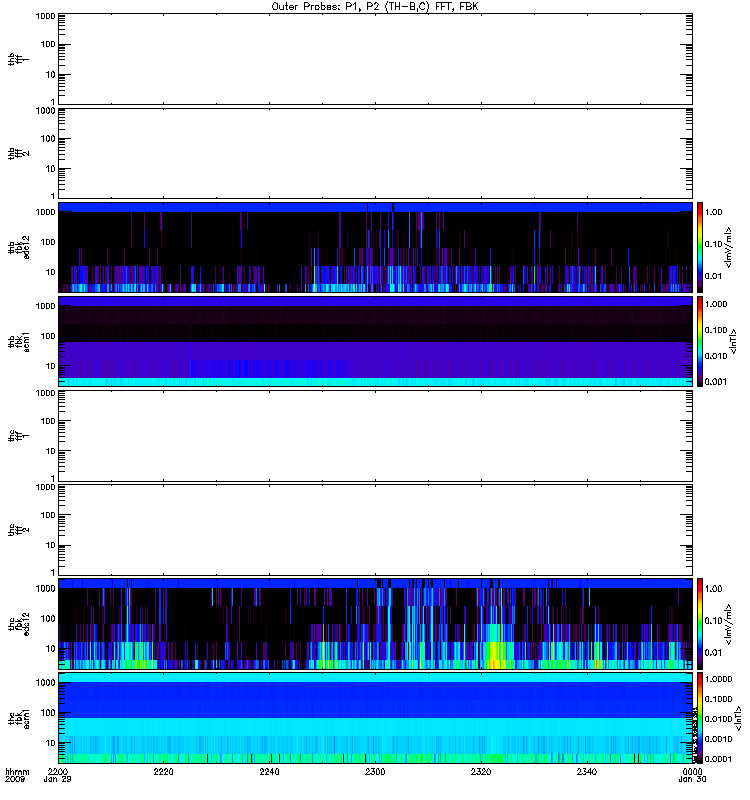Click the <|mV/m|> unit label beside thb edc12 colorbar
The height and width of the screenshot is (800, 750).
tap(729, 247)
